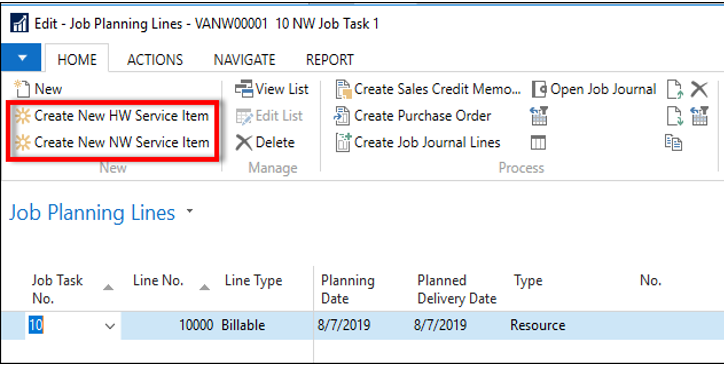
Task: Switch to the NAVIGATE ribbon tab
Action: coord(244,60)
